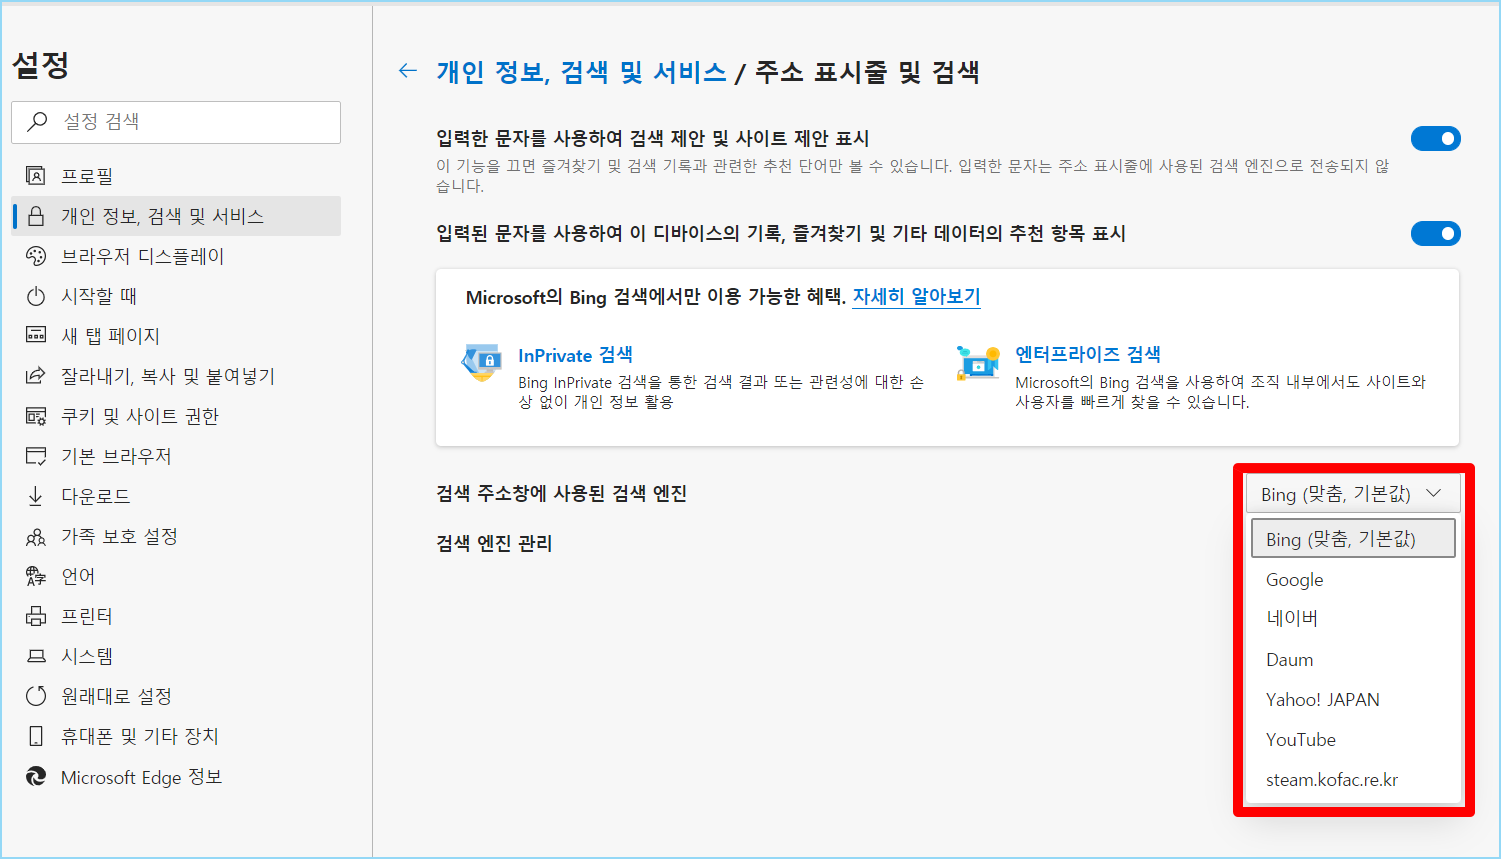1501x859 pixels.
Task: Click the default browser icon
Action: (36, 456)
